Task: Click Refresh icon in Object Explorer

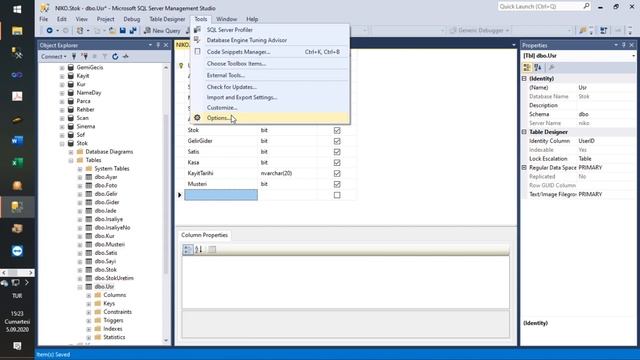Action: [x=115, y=57]
